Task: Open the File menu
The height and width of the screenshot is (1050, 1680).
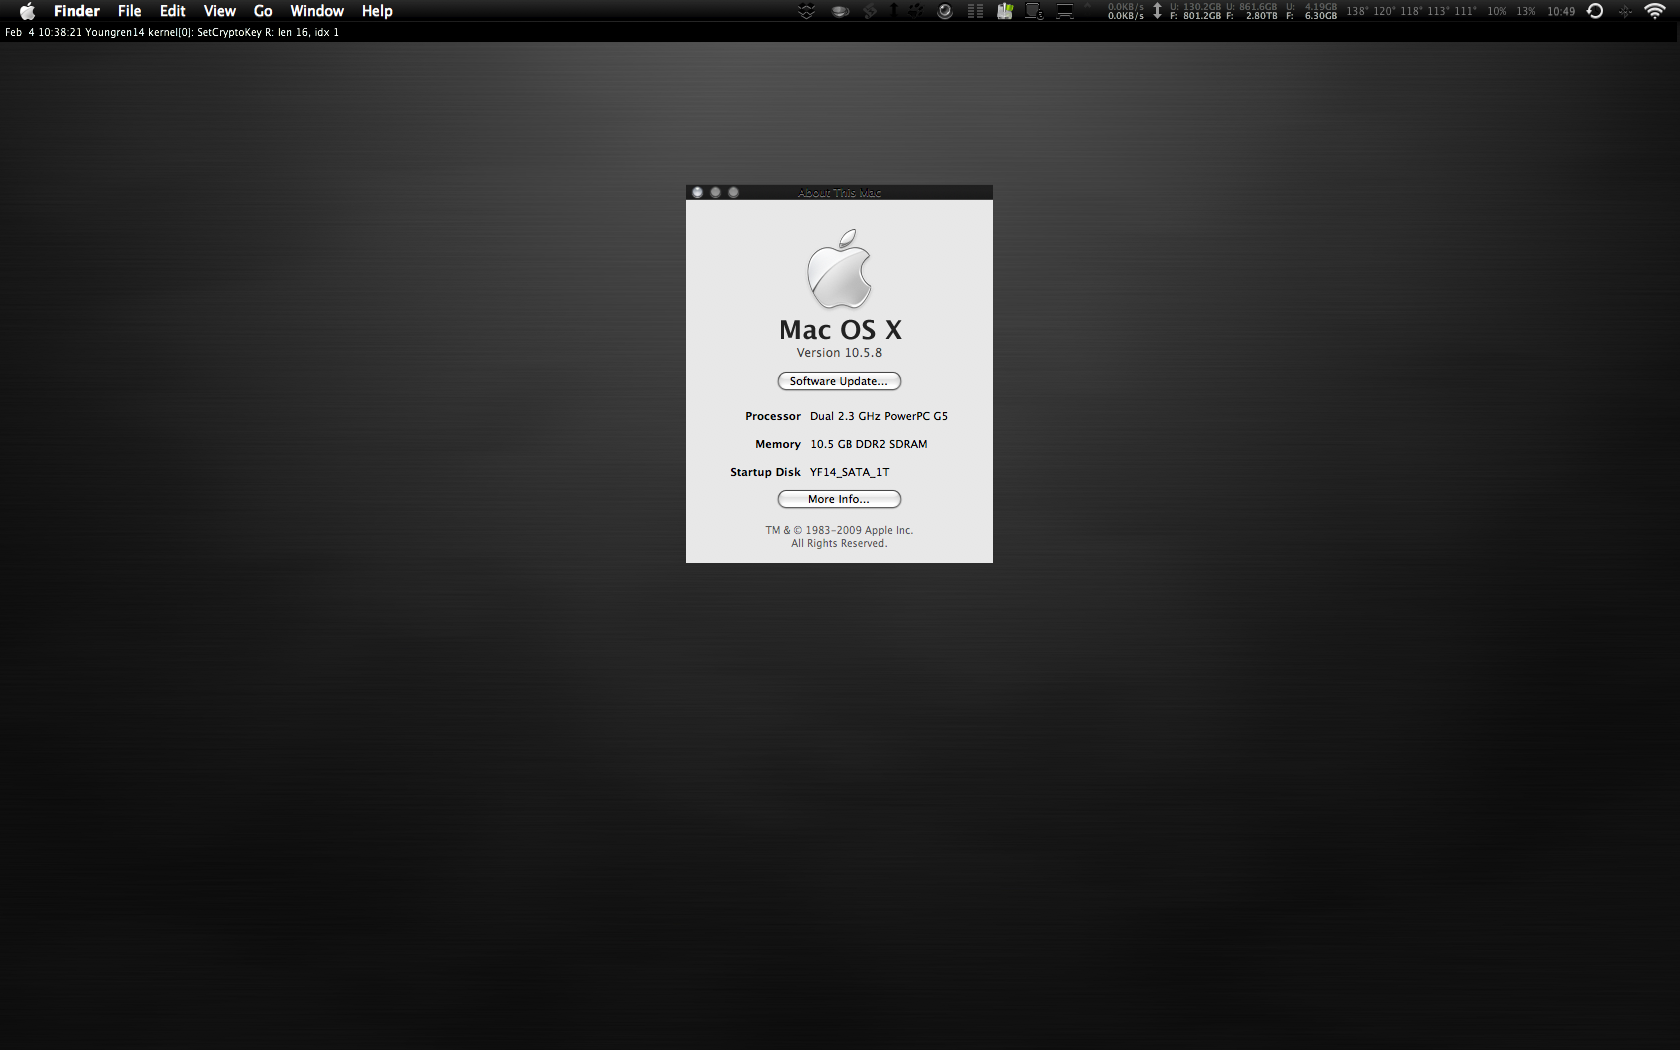Action: click(x=130, y=11)
